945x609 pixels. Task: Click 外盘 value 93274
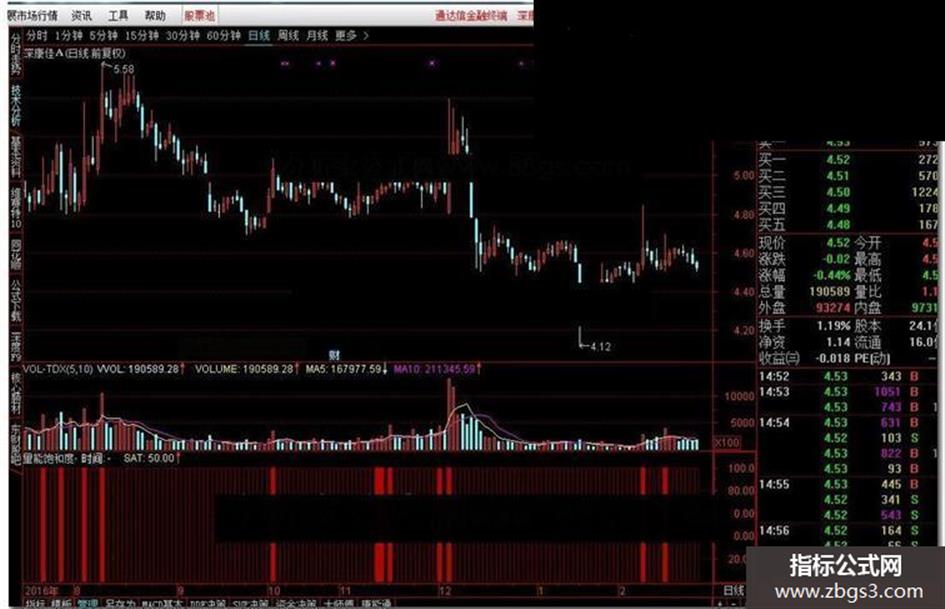833,308
